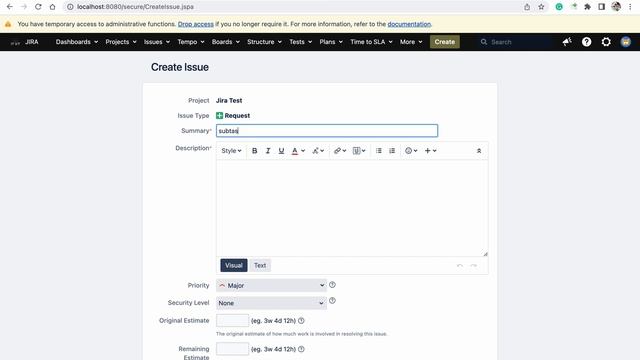Open the Time to SLA menu
This screenshot has height=360, width=640.
[371, 42]
